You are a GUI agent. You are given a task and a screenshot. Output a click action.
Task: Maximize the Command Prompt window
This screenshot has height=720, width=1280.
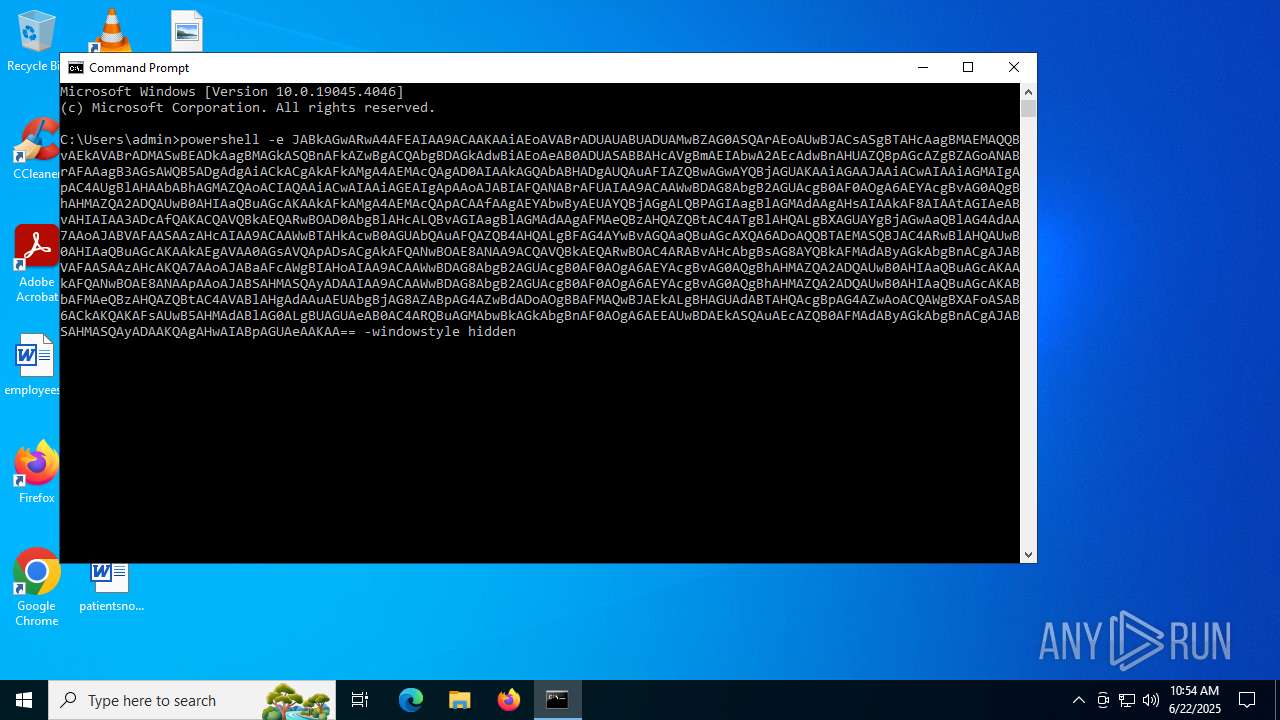[968, 67]
